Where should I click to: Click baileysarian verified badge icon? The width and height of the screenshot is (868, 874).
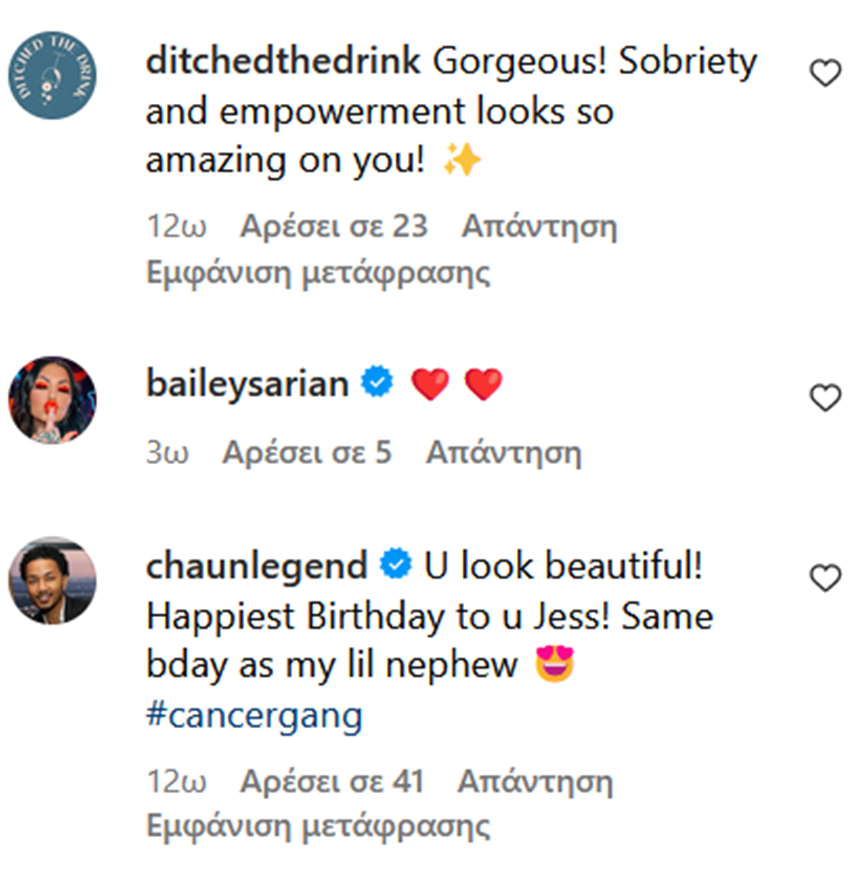tap(377, 383)
